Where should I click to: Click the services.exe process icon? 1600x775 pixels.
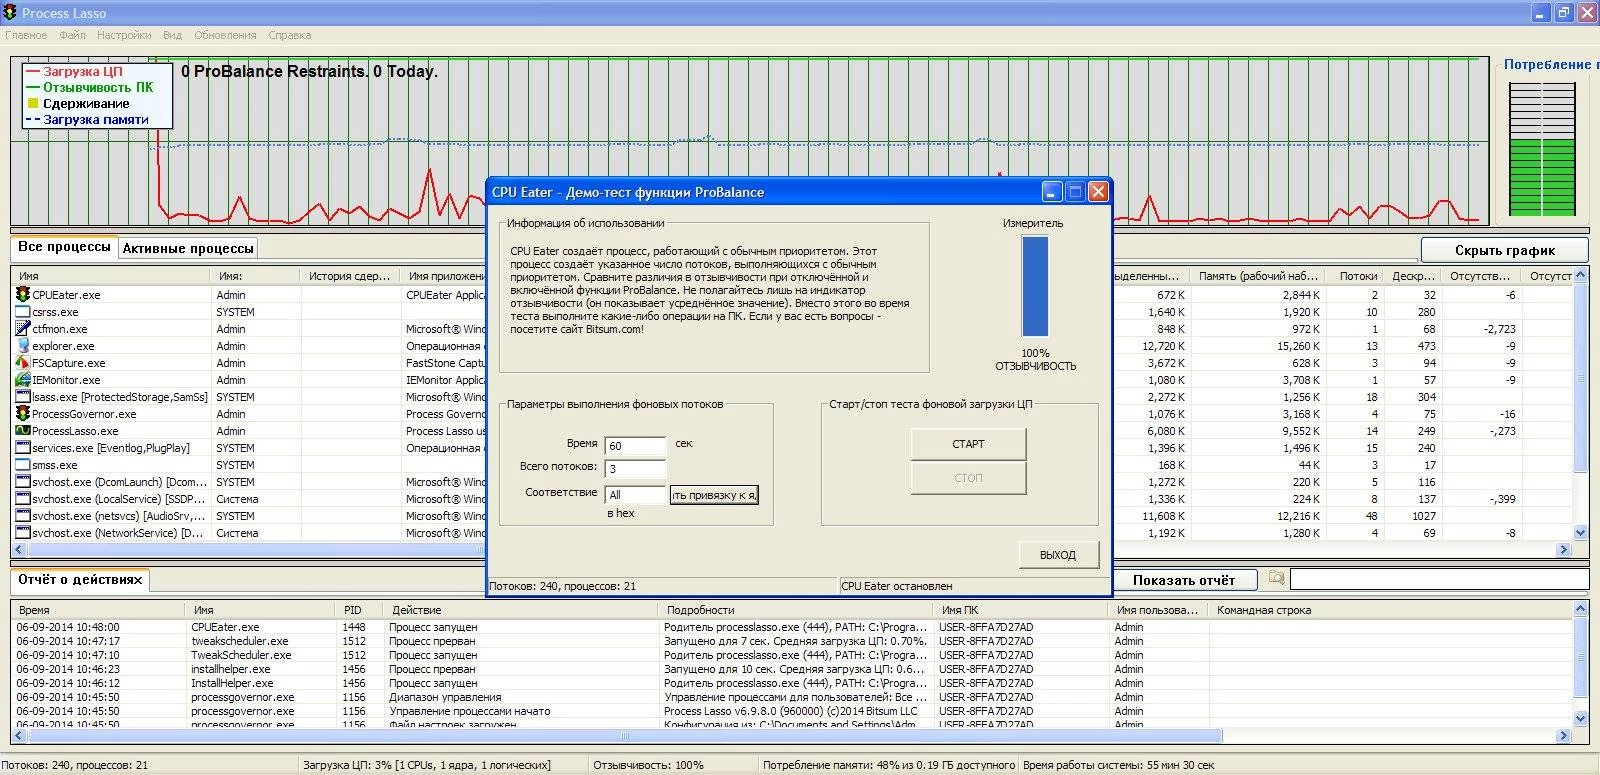coord(23,447)
